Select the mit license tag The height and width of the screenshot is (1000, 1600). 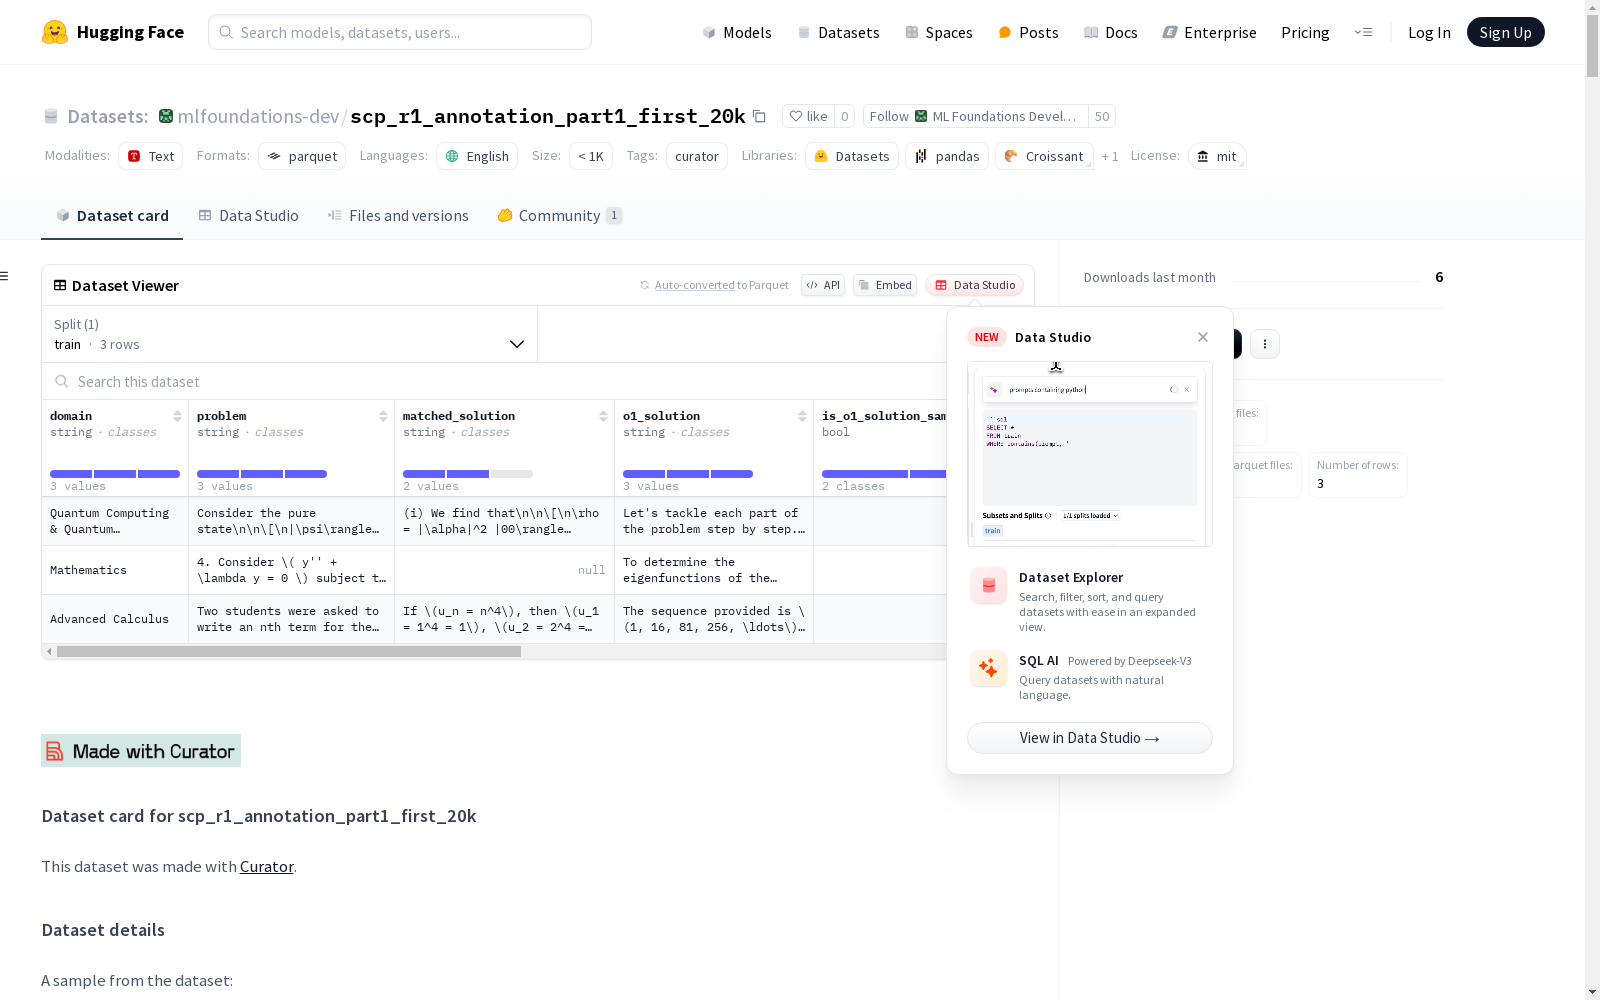tap(1217, 156)
